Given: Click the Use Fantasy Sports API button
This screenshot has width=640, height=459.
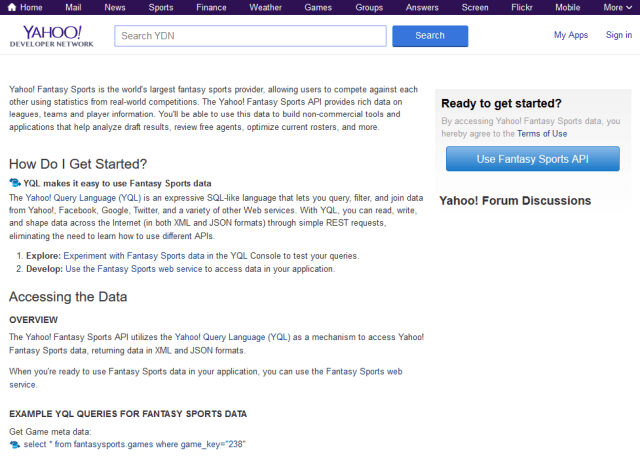Looking at the screenshot, I should click(533, 159).
